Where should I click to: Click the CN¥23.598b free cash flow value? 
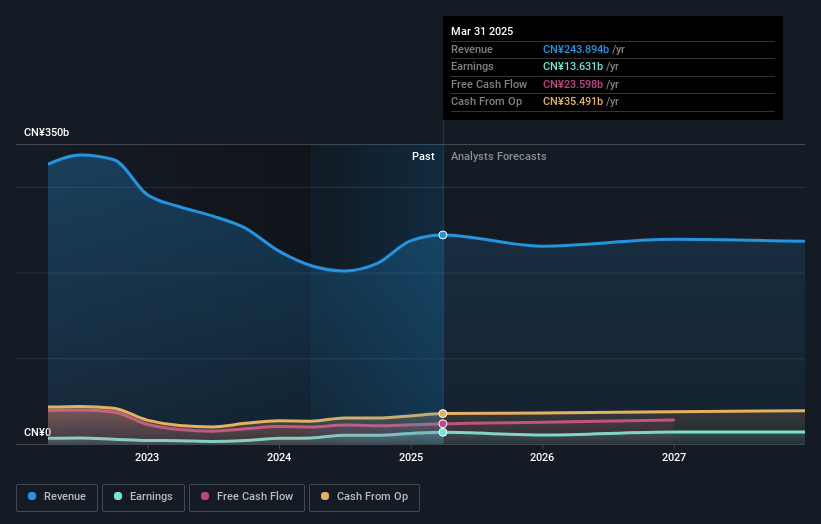573,84
